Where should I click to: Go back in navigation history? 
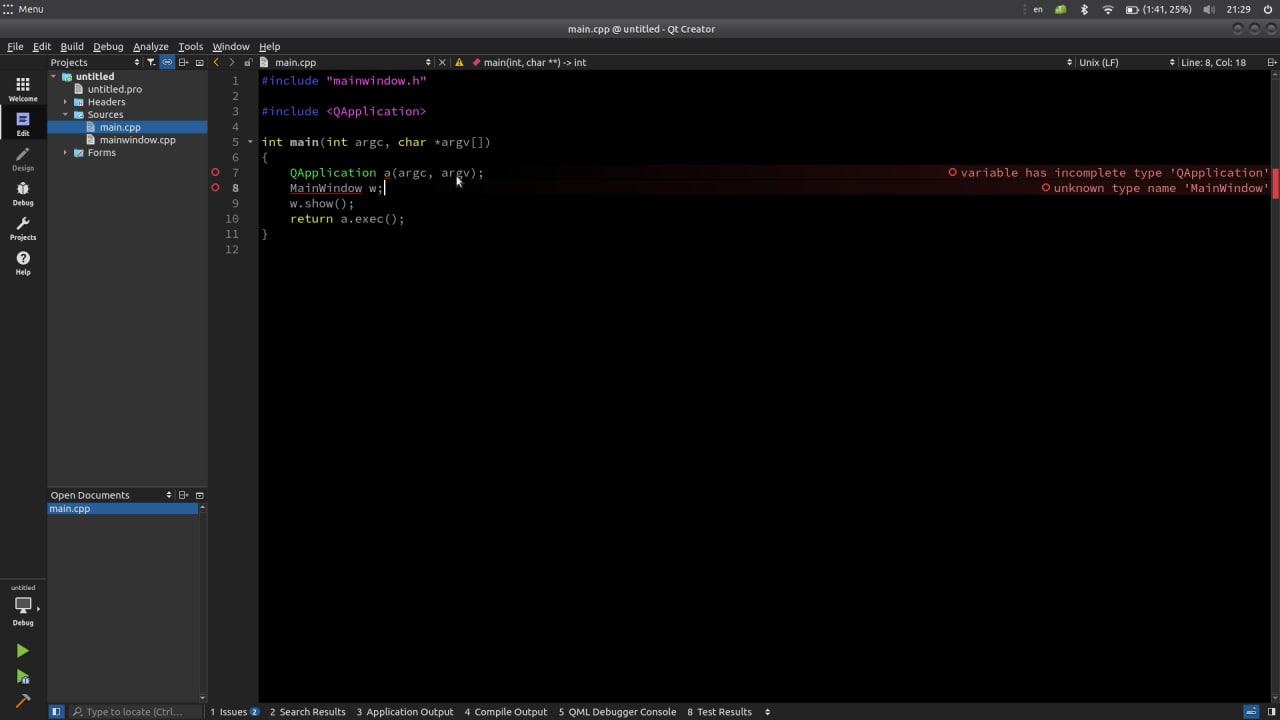click(216, 62)
